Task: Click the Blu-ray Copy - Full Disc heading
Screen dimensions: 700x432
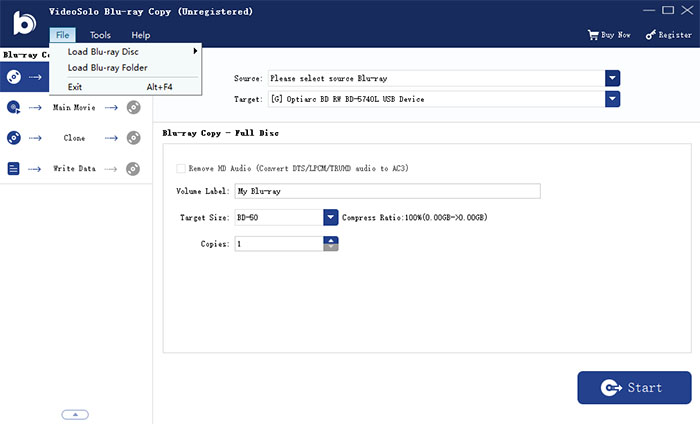Action: (221, 133)
